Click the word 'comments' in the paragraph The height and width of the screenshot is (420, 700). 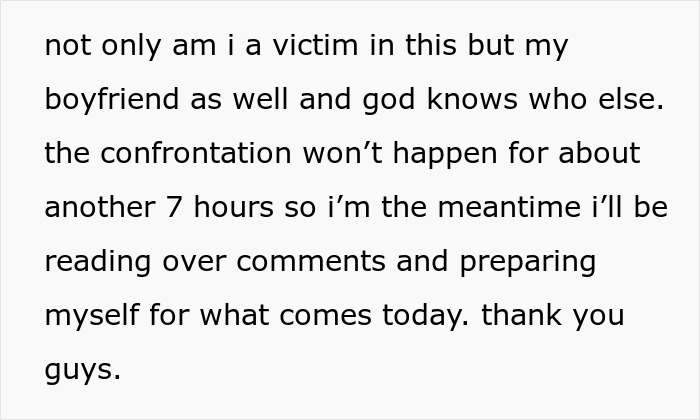click(311, 262)
